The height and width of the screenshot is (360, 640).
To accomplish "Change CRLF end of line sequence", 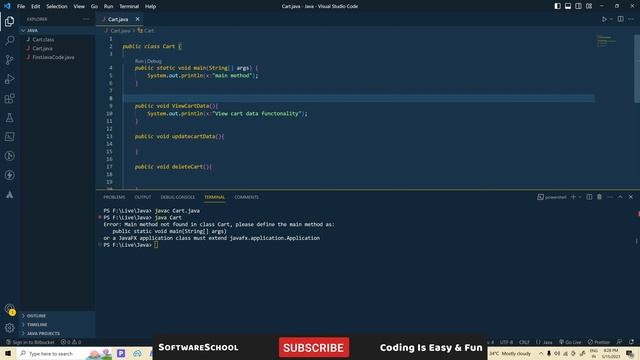I will (524, 342).
